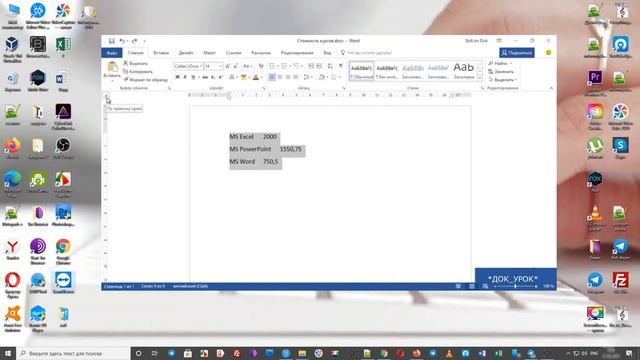
Task: Redo the action from the title bar
Action: pos(134,41)
